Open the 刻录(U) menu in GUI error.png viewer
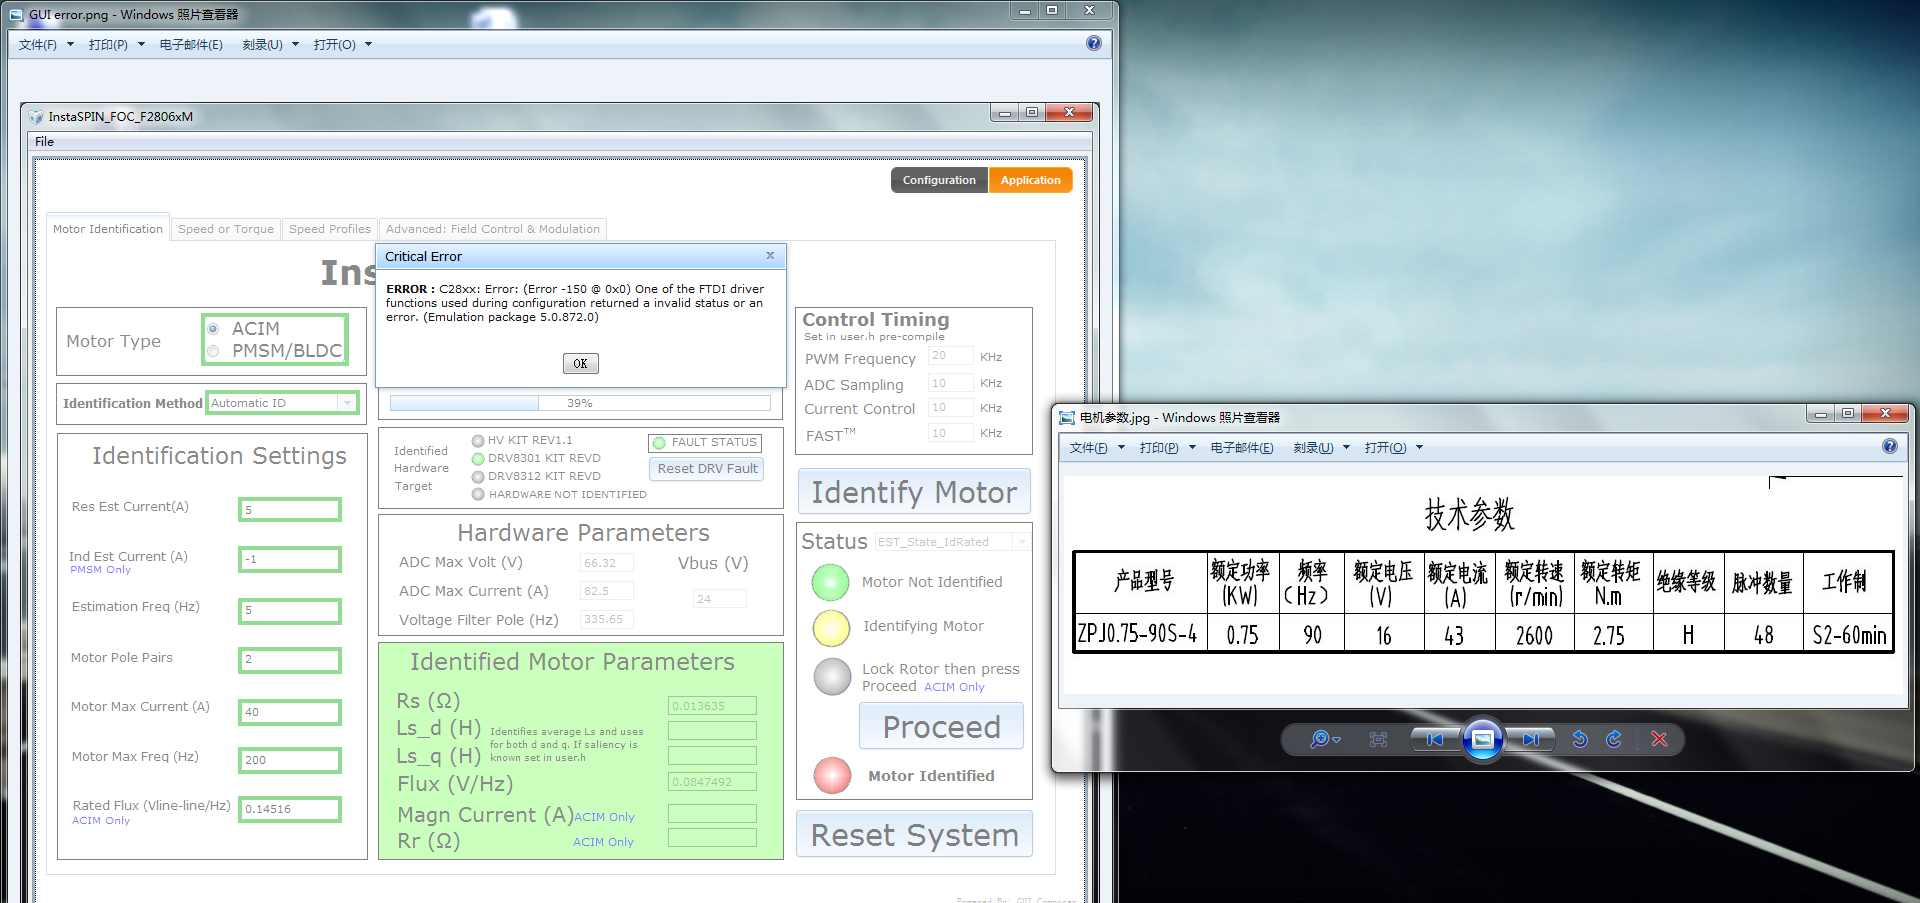This screenshot has height=903, width=1920. pyautogui.click(x=271, y=45)
